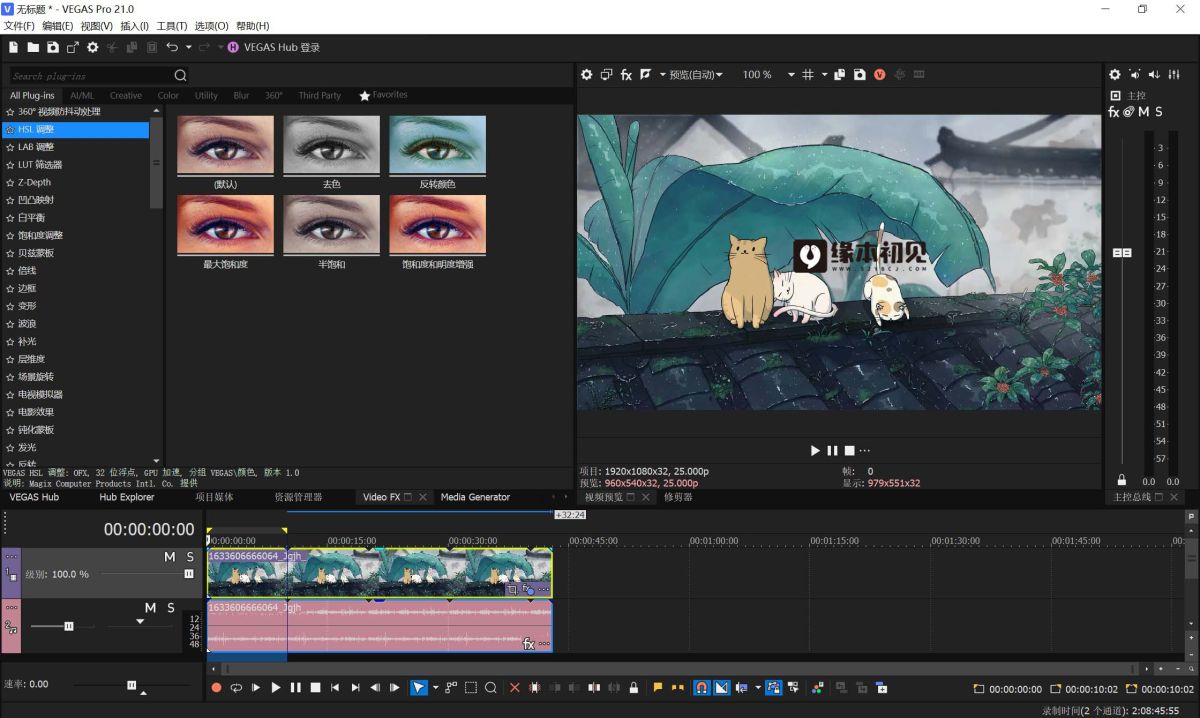Adjust audio track 2 volume slider
The image size is (1200, 718).
69,626
